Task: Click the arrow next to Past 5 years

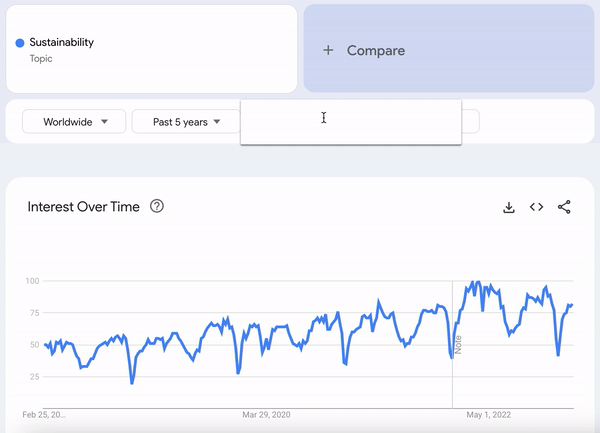Action: coord(217,122)
